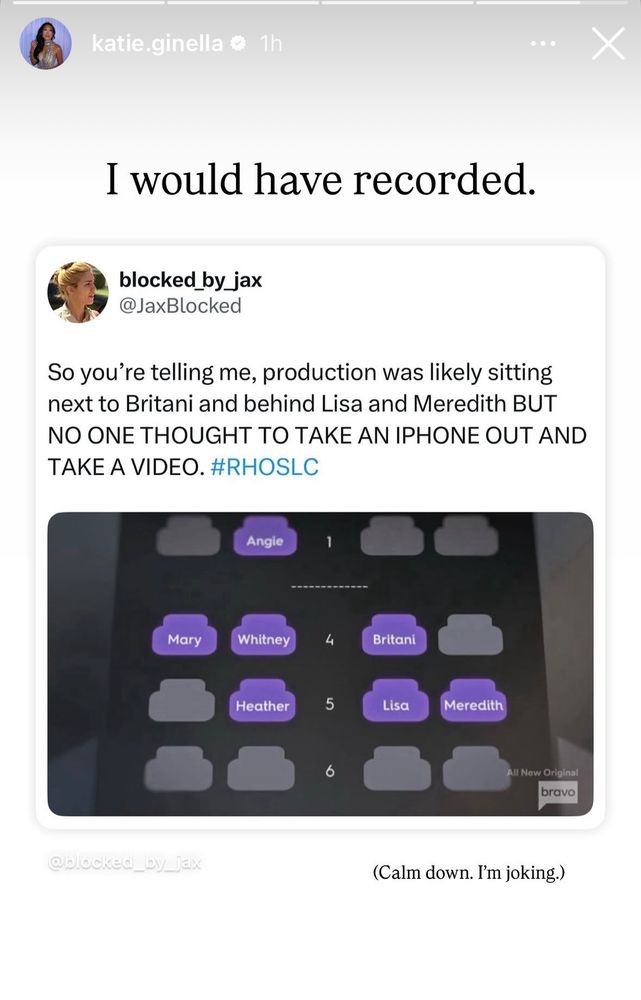Select the Whitney seat icon
This screenshot has width=641, height=1000.
pos(263,635)
